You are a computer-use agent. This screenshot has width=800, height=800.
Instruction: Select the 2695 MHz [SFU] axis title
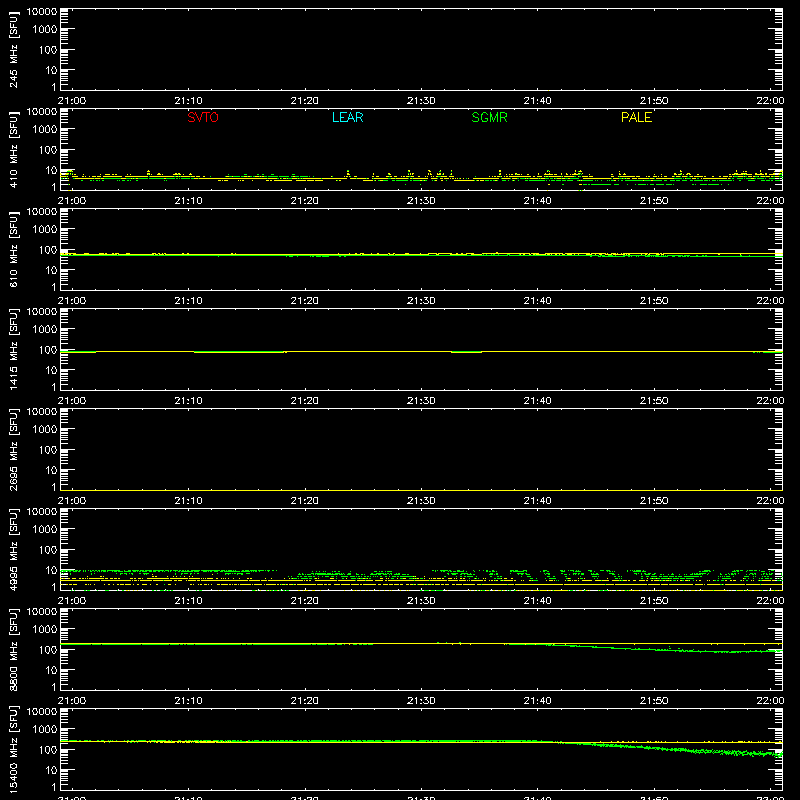click(13, 449)
